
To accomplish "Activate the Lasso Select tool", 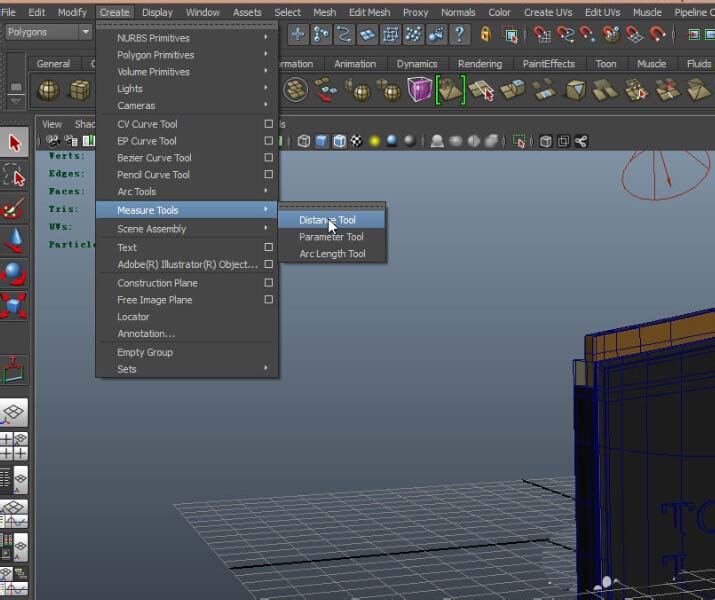I will click(x=14, y=176).
